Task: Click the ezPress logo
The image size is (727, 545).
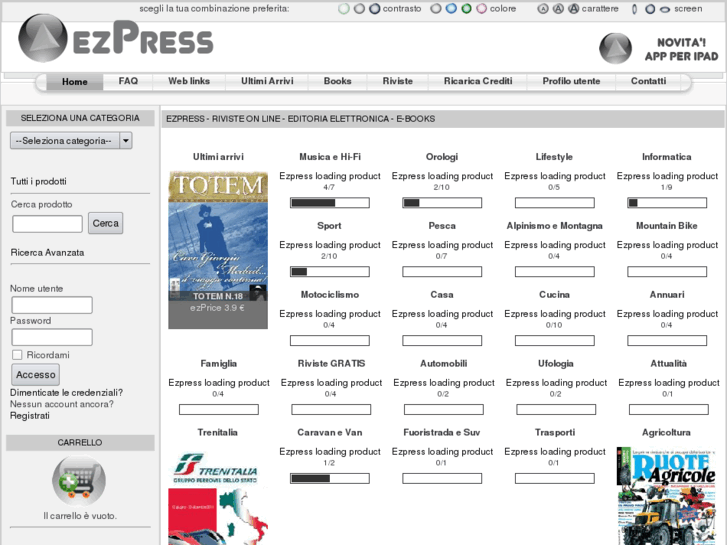Action: 116,39
